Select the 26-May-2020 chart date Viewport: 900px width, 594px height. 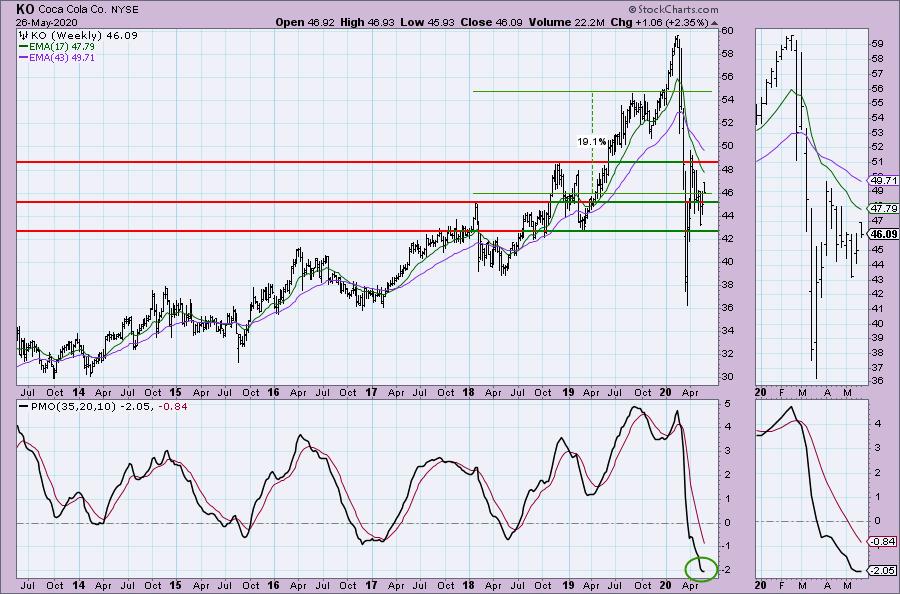[x=46, y=22]
